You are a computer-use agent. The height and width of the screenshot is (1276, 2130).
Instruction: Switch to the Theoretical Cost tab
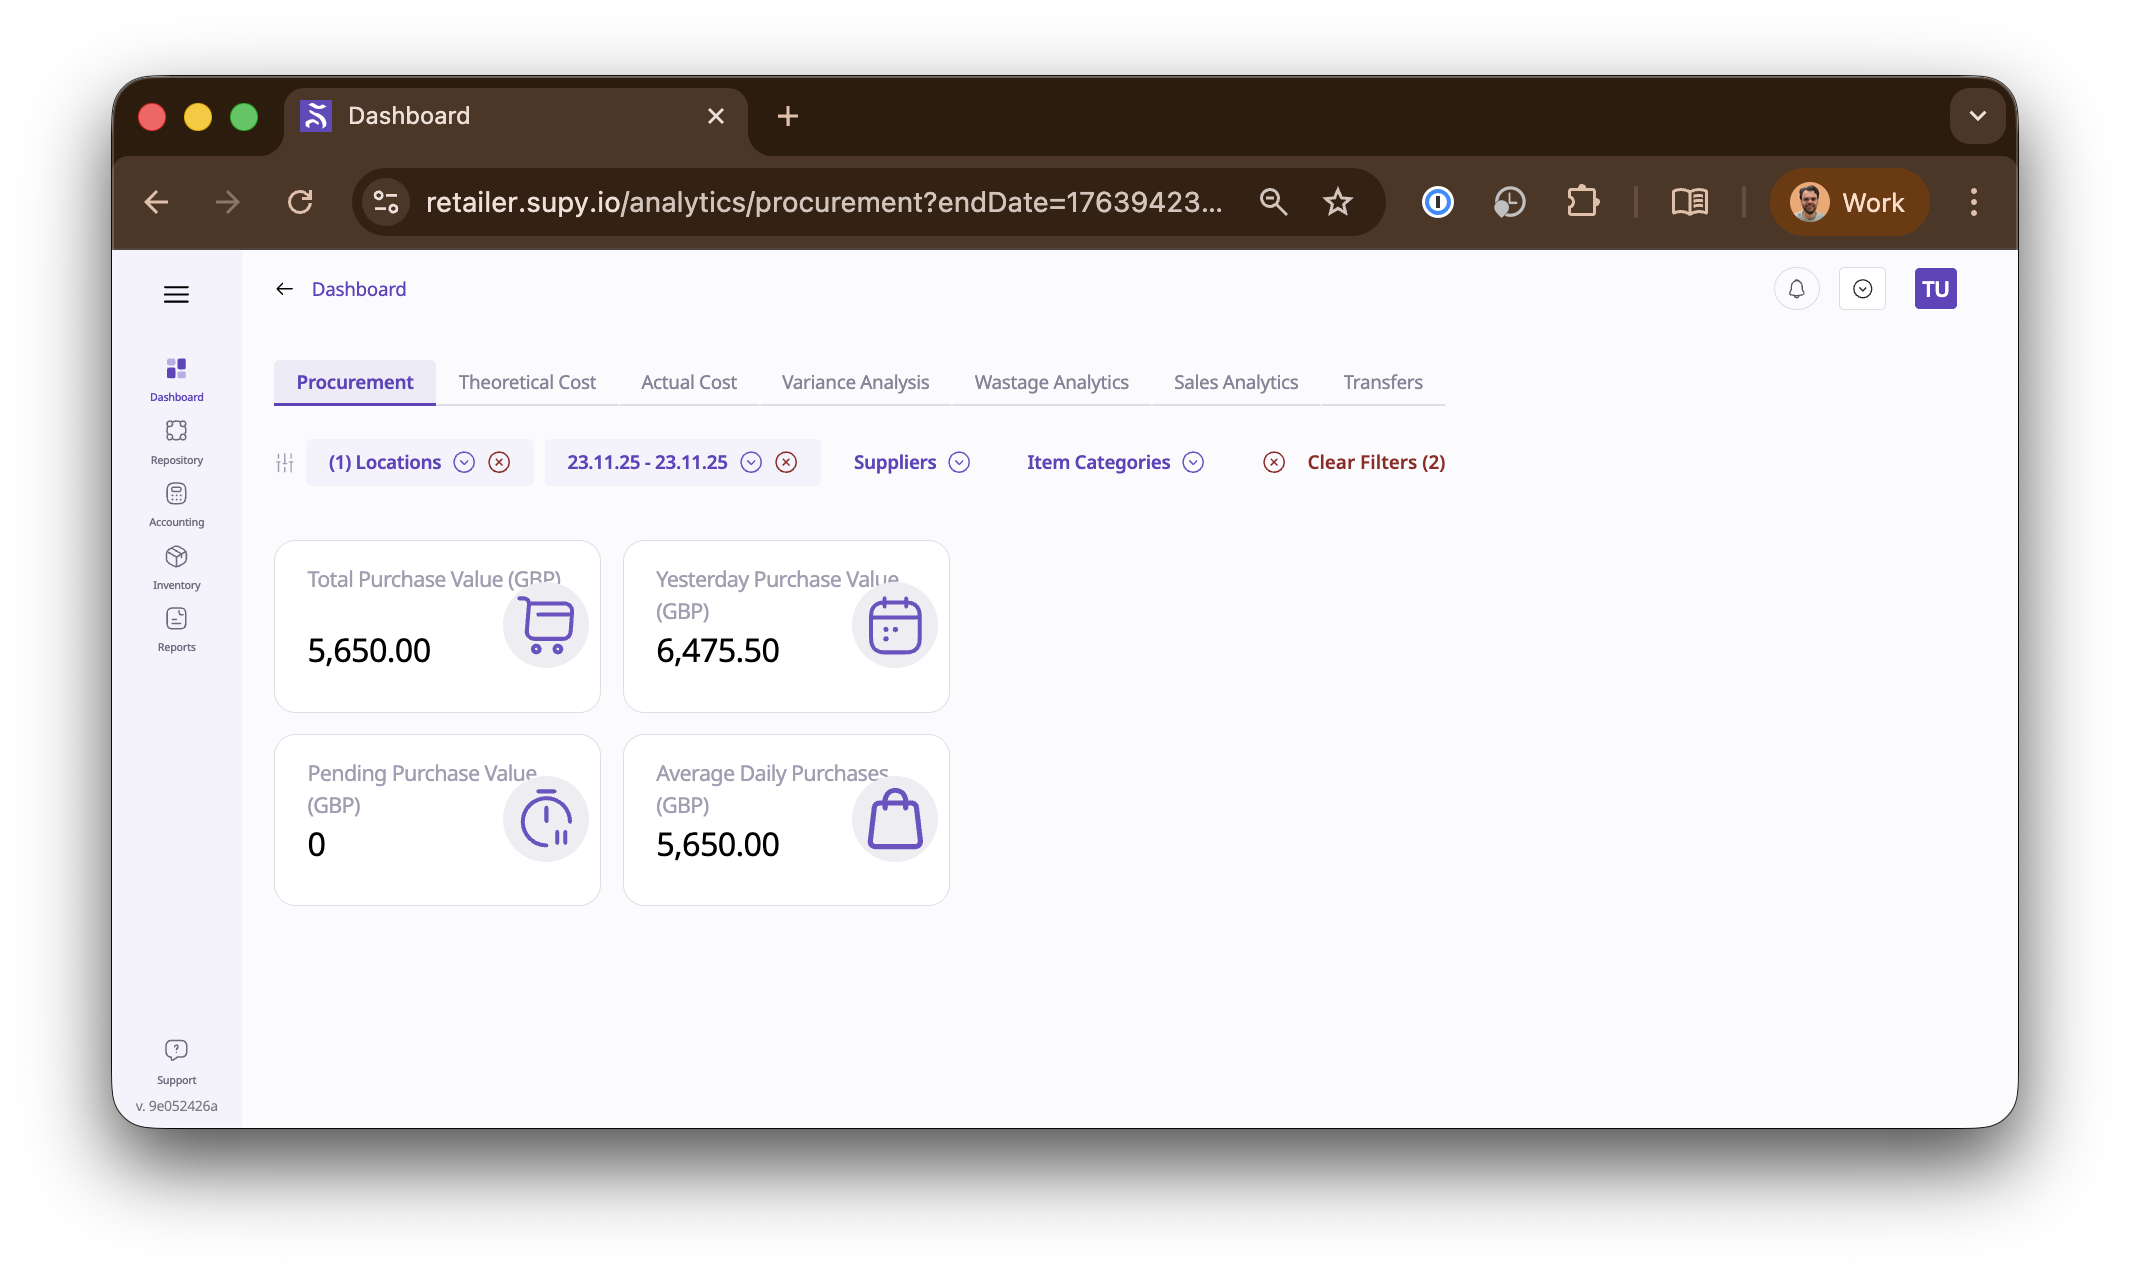point(527,382)
